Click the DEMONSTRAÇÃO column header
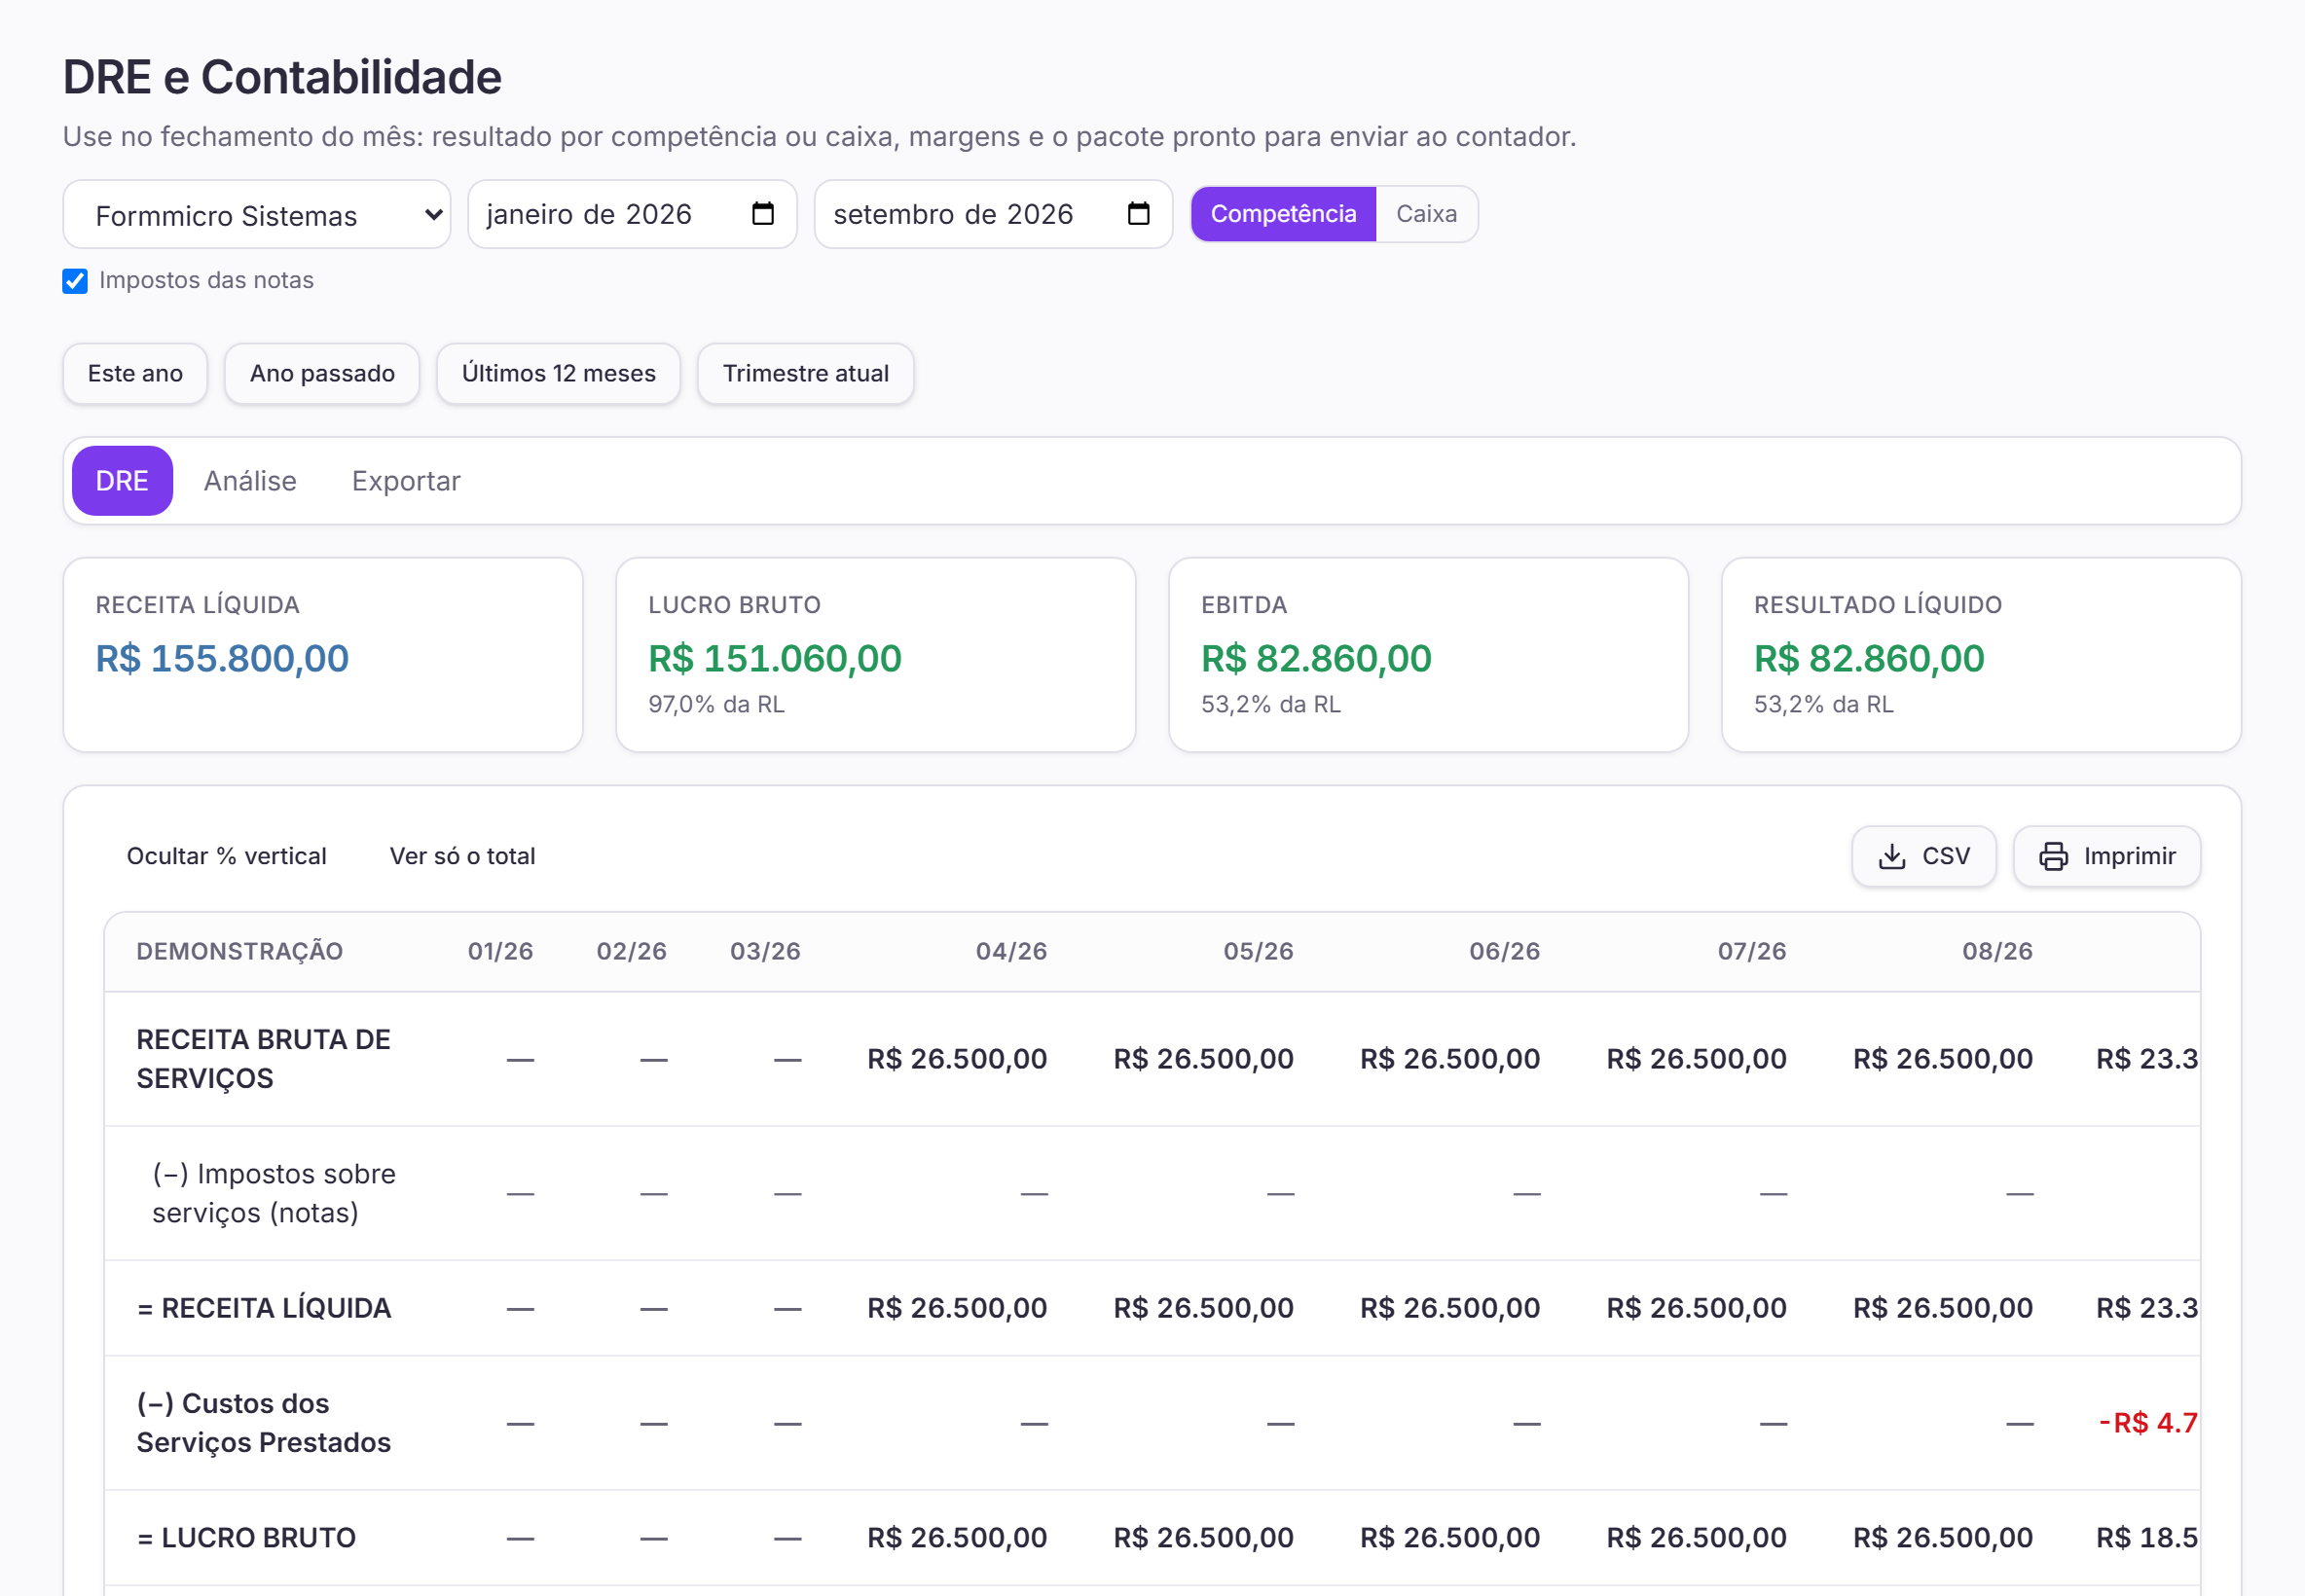The height and width of the screenshot is (1596, 2305). coord(240,951)
